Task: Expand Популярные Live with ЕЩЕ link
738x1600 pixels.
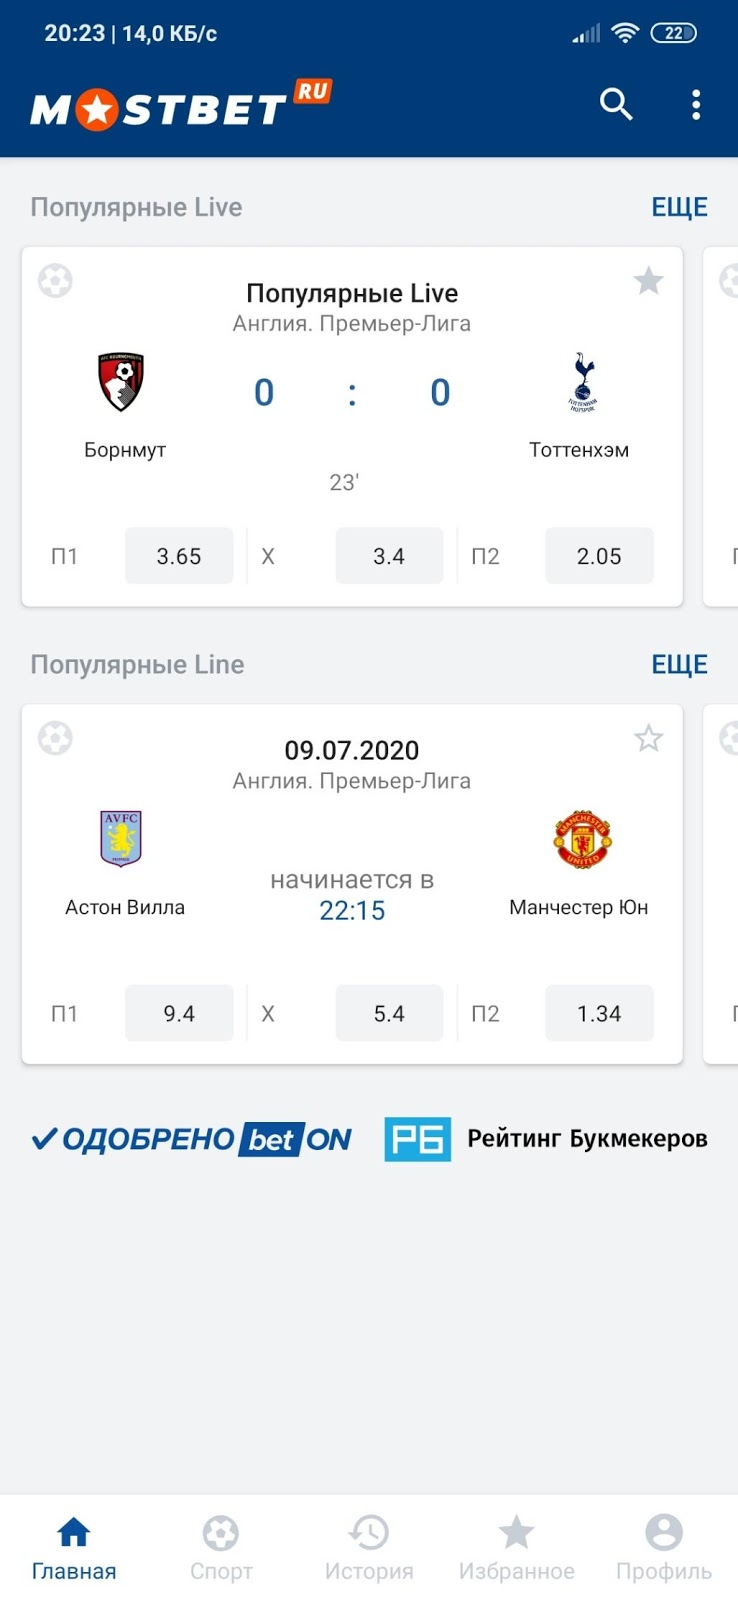Action: [x=679, y=207]
